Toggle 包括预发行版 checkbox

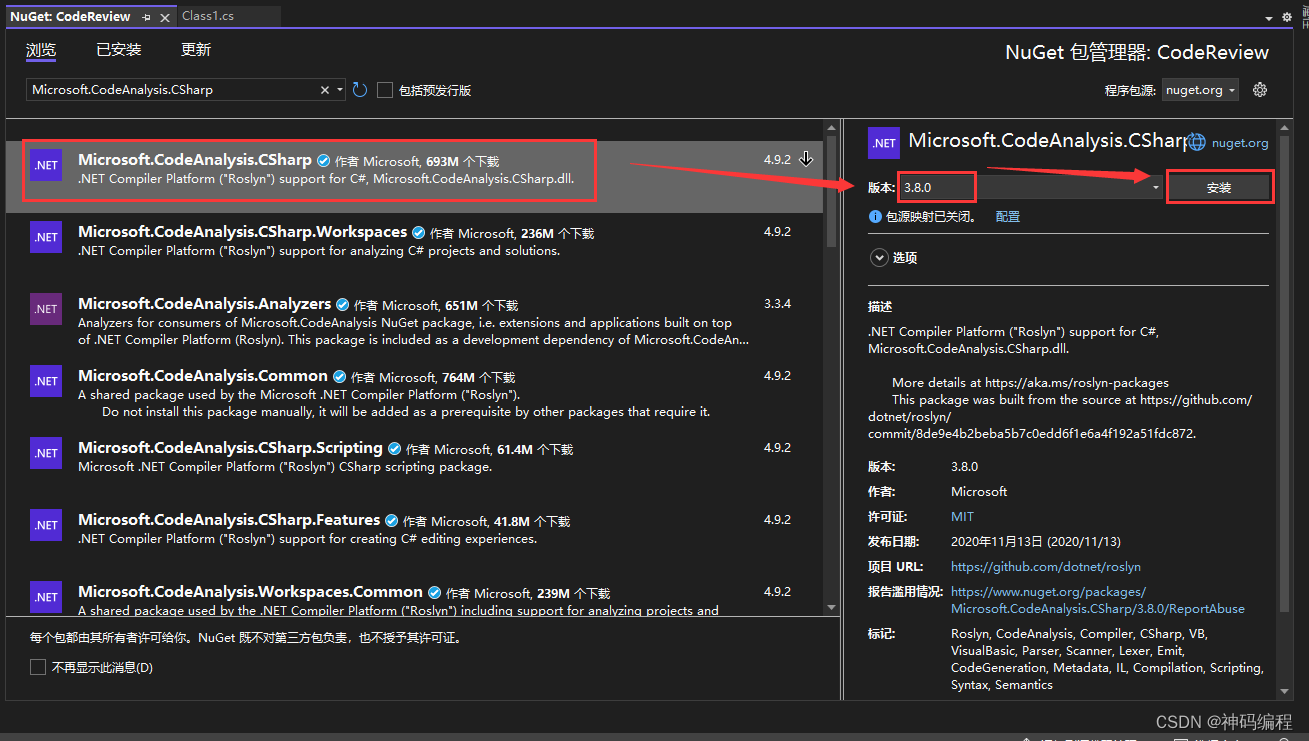pyautogui.click(x=385, y=90)
